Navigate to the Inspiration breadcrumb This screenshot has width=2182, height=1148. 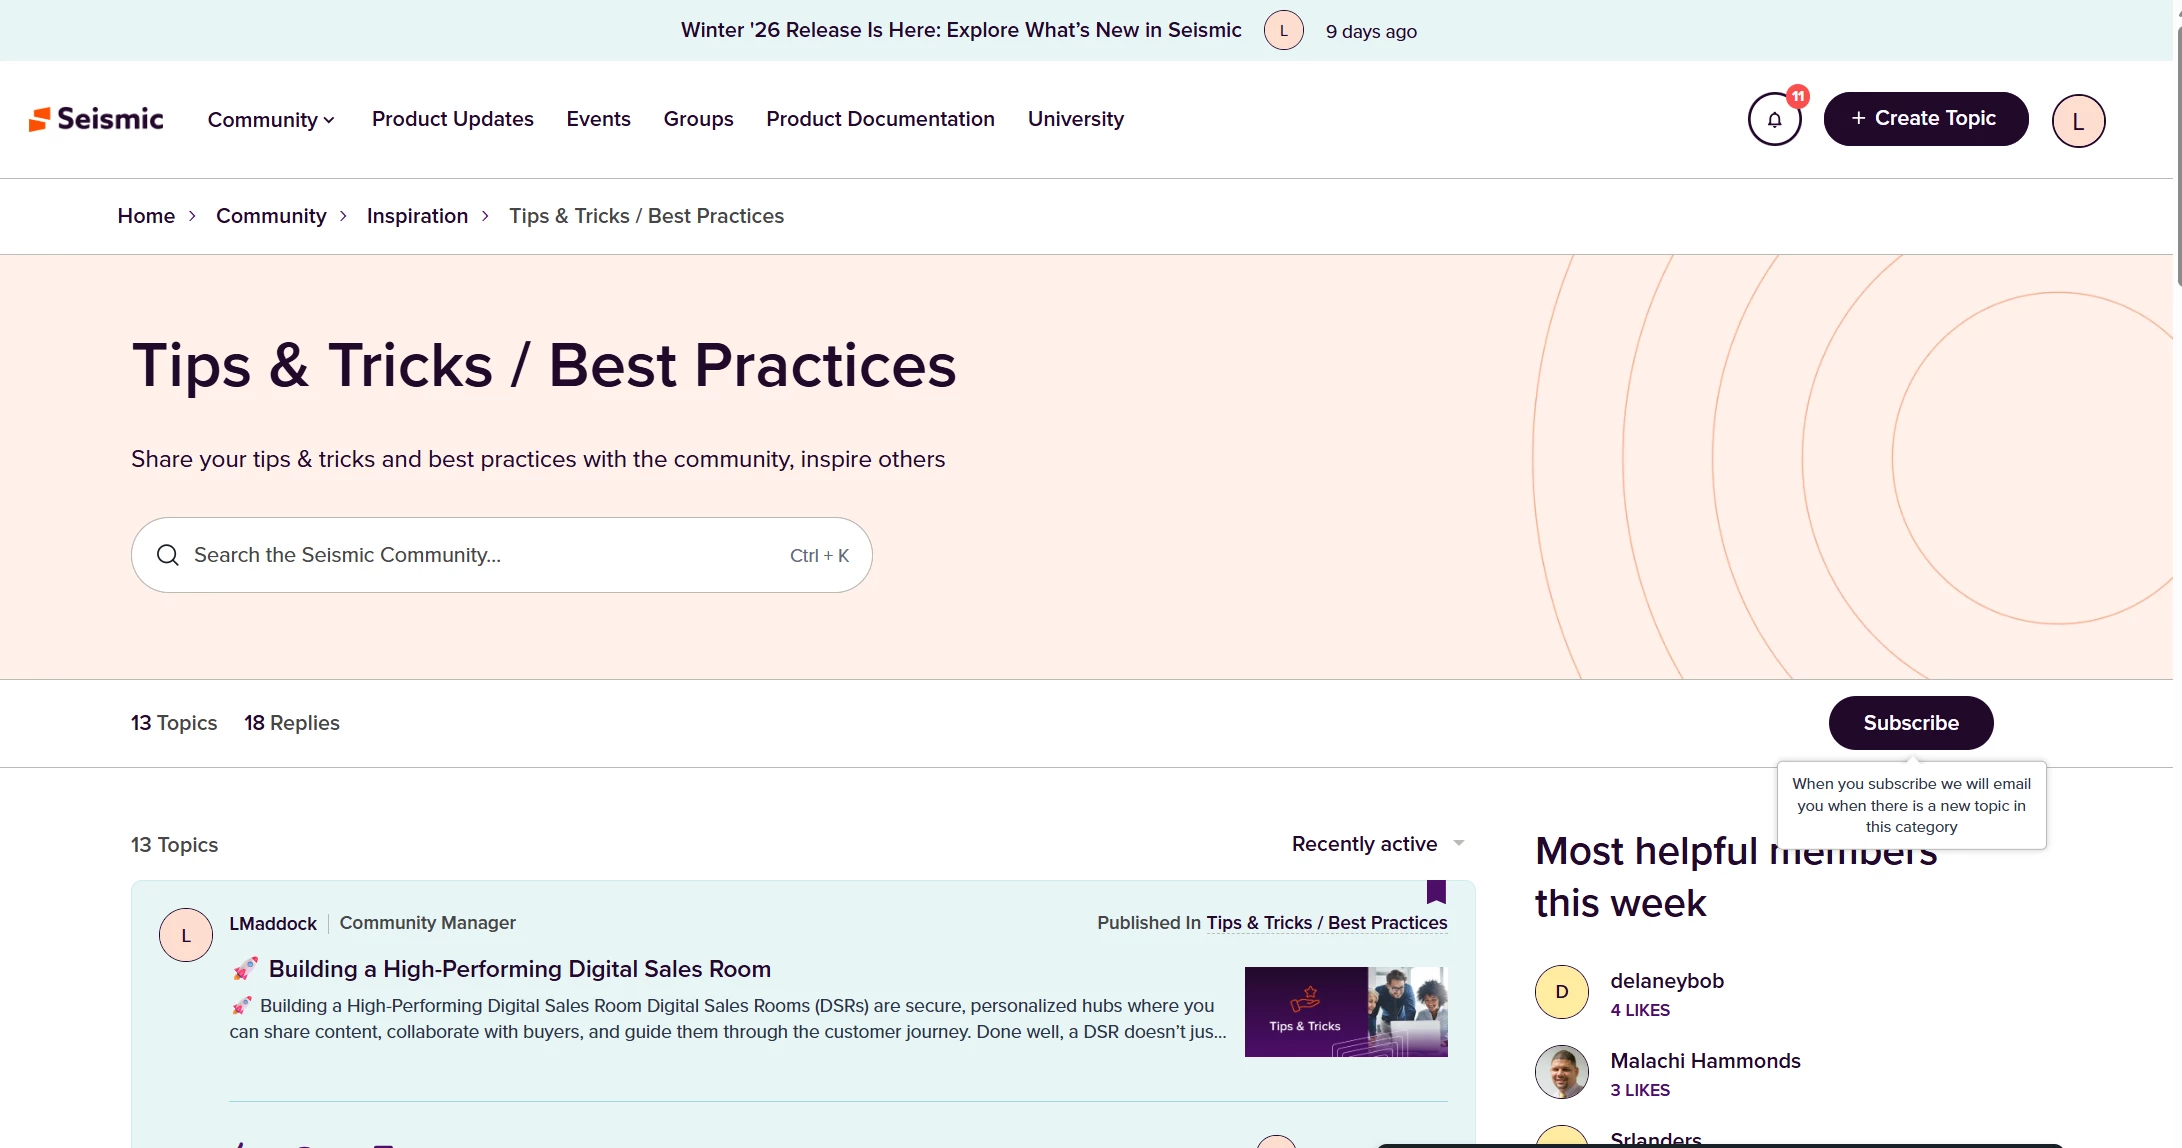click(417, 216)
